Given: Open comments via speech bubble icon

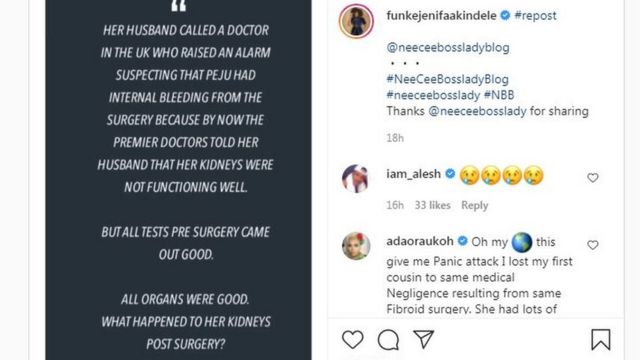Looking at the screenshot, I should click(388, 340).
